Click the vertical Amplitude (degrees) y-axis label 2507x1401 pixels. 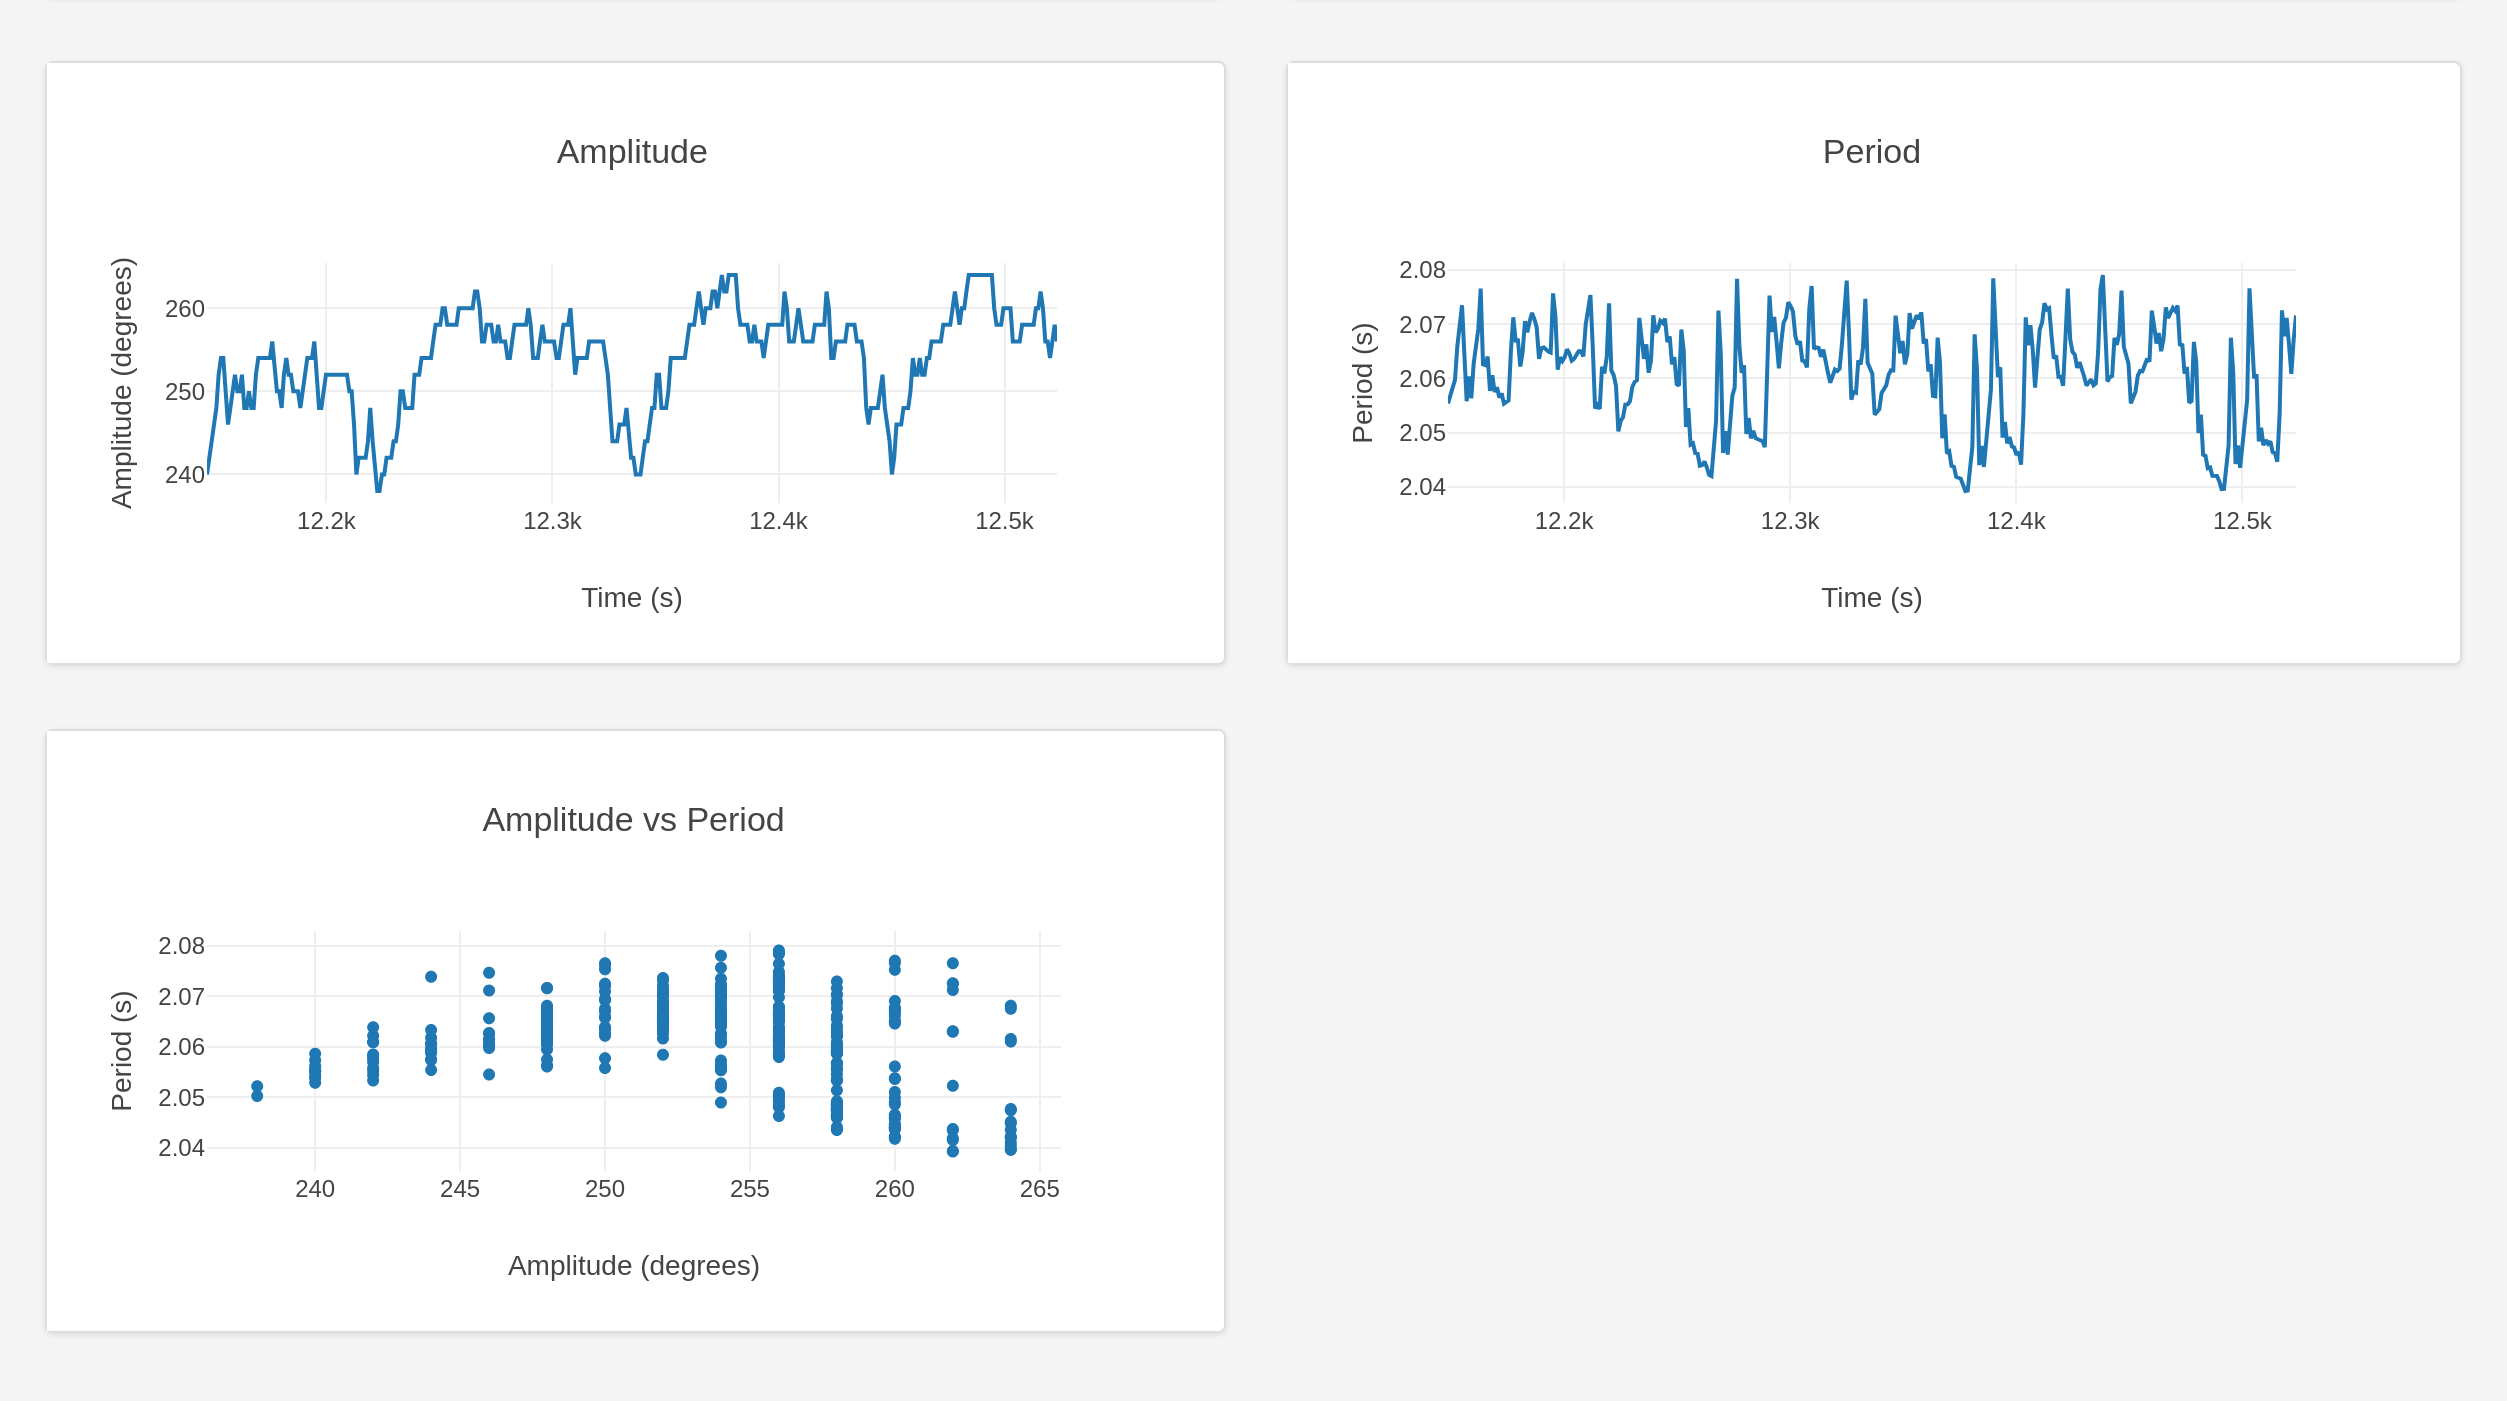coord(121,383)
